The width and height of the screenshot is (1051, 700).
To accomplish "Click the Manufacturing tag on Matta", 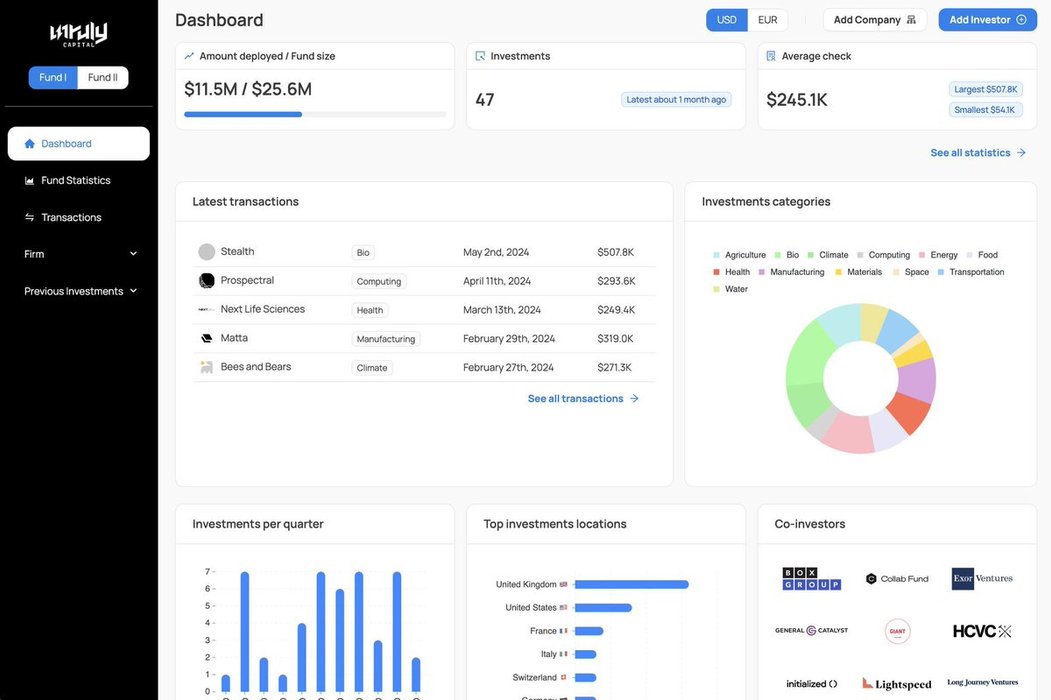I will [386, 339].
